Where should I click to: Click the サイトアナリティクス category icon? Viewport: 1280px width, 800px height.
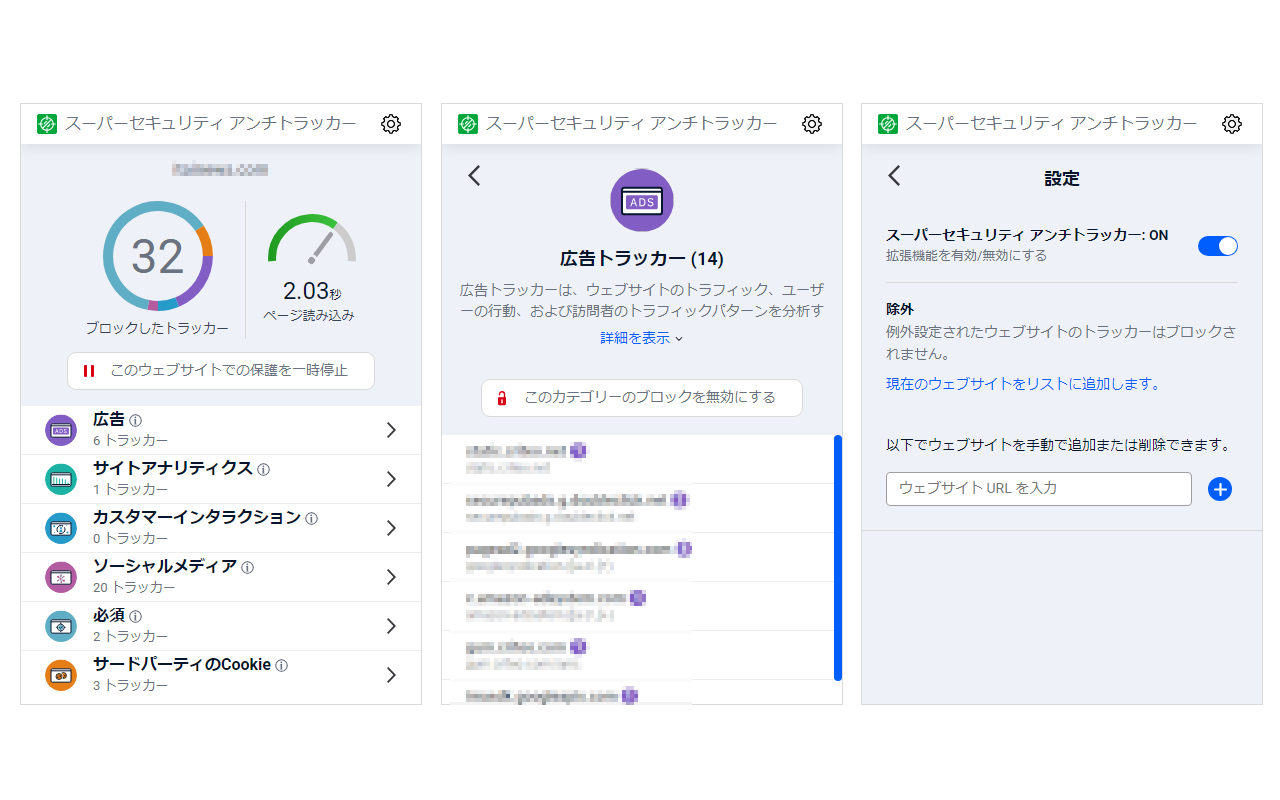click(61, 479)
